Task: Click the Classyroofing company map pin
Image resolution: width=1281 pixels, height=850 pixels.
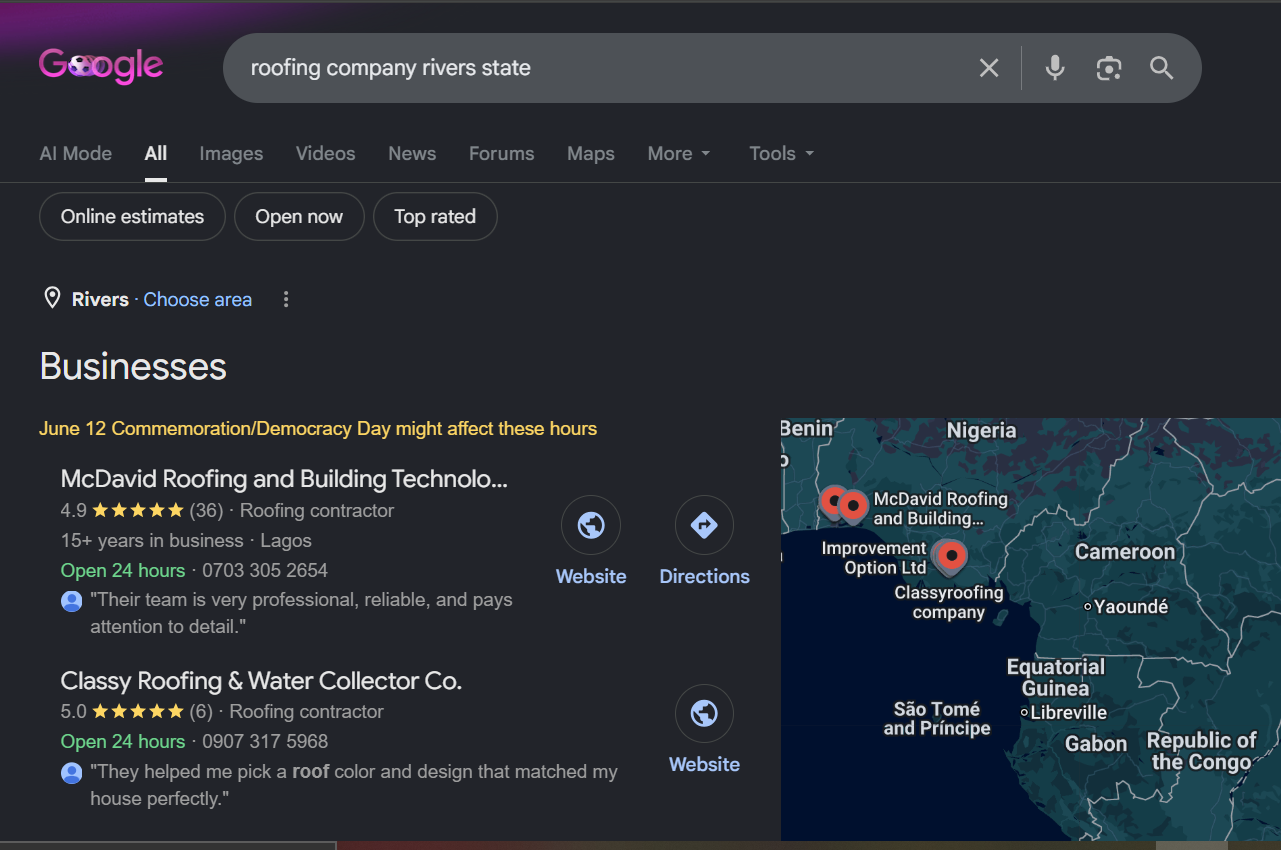Action: (951, 556)
